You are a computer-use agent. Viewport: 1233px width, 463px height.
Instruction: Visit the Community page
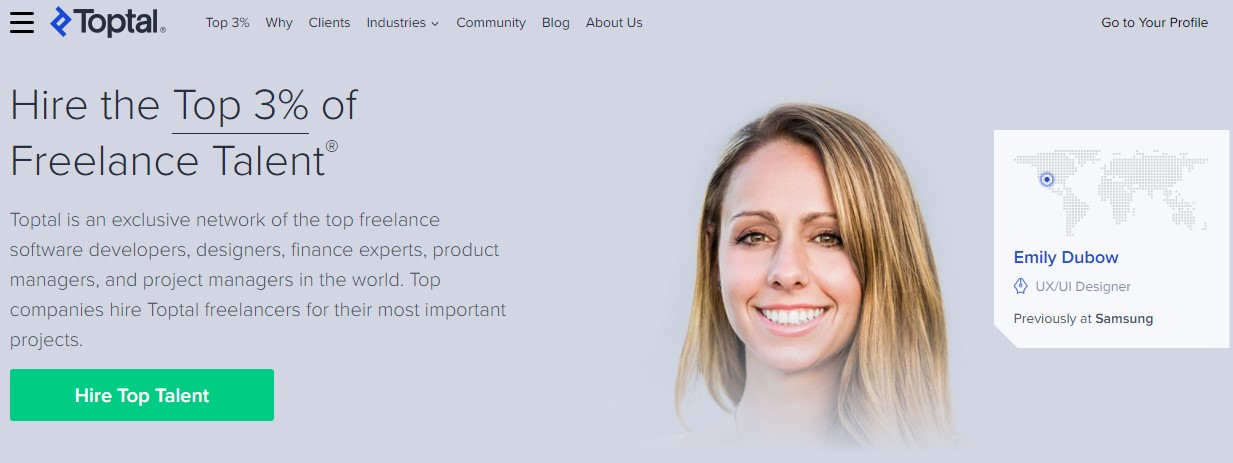point(491,22)
